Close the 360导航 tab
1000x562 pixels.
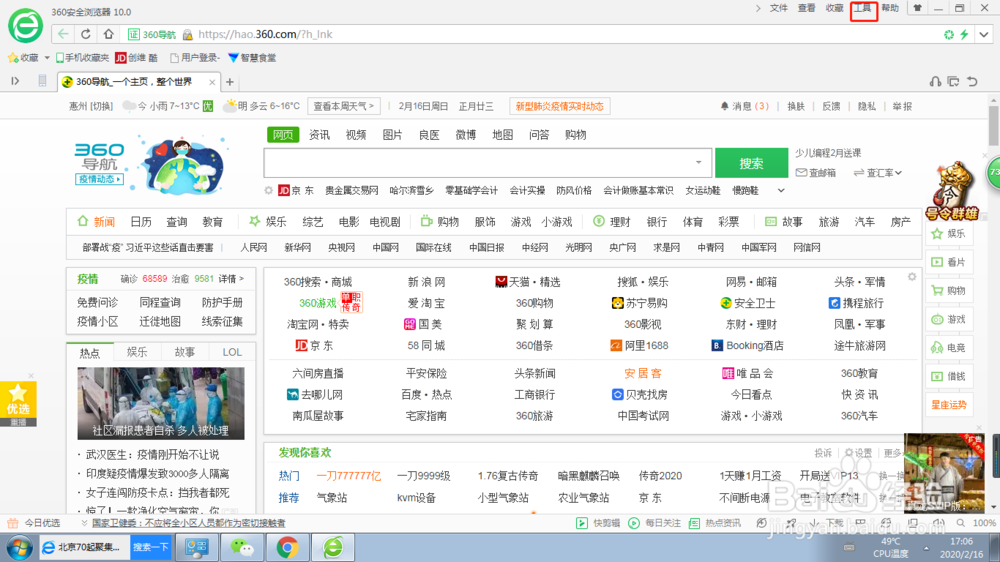pos(212,82)
